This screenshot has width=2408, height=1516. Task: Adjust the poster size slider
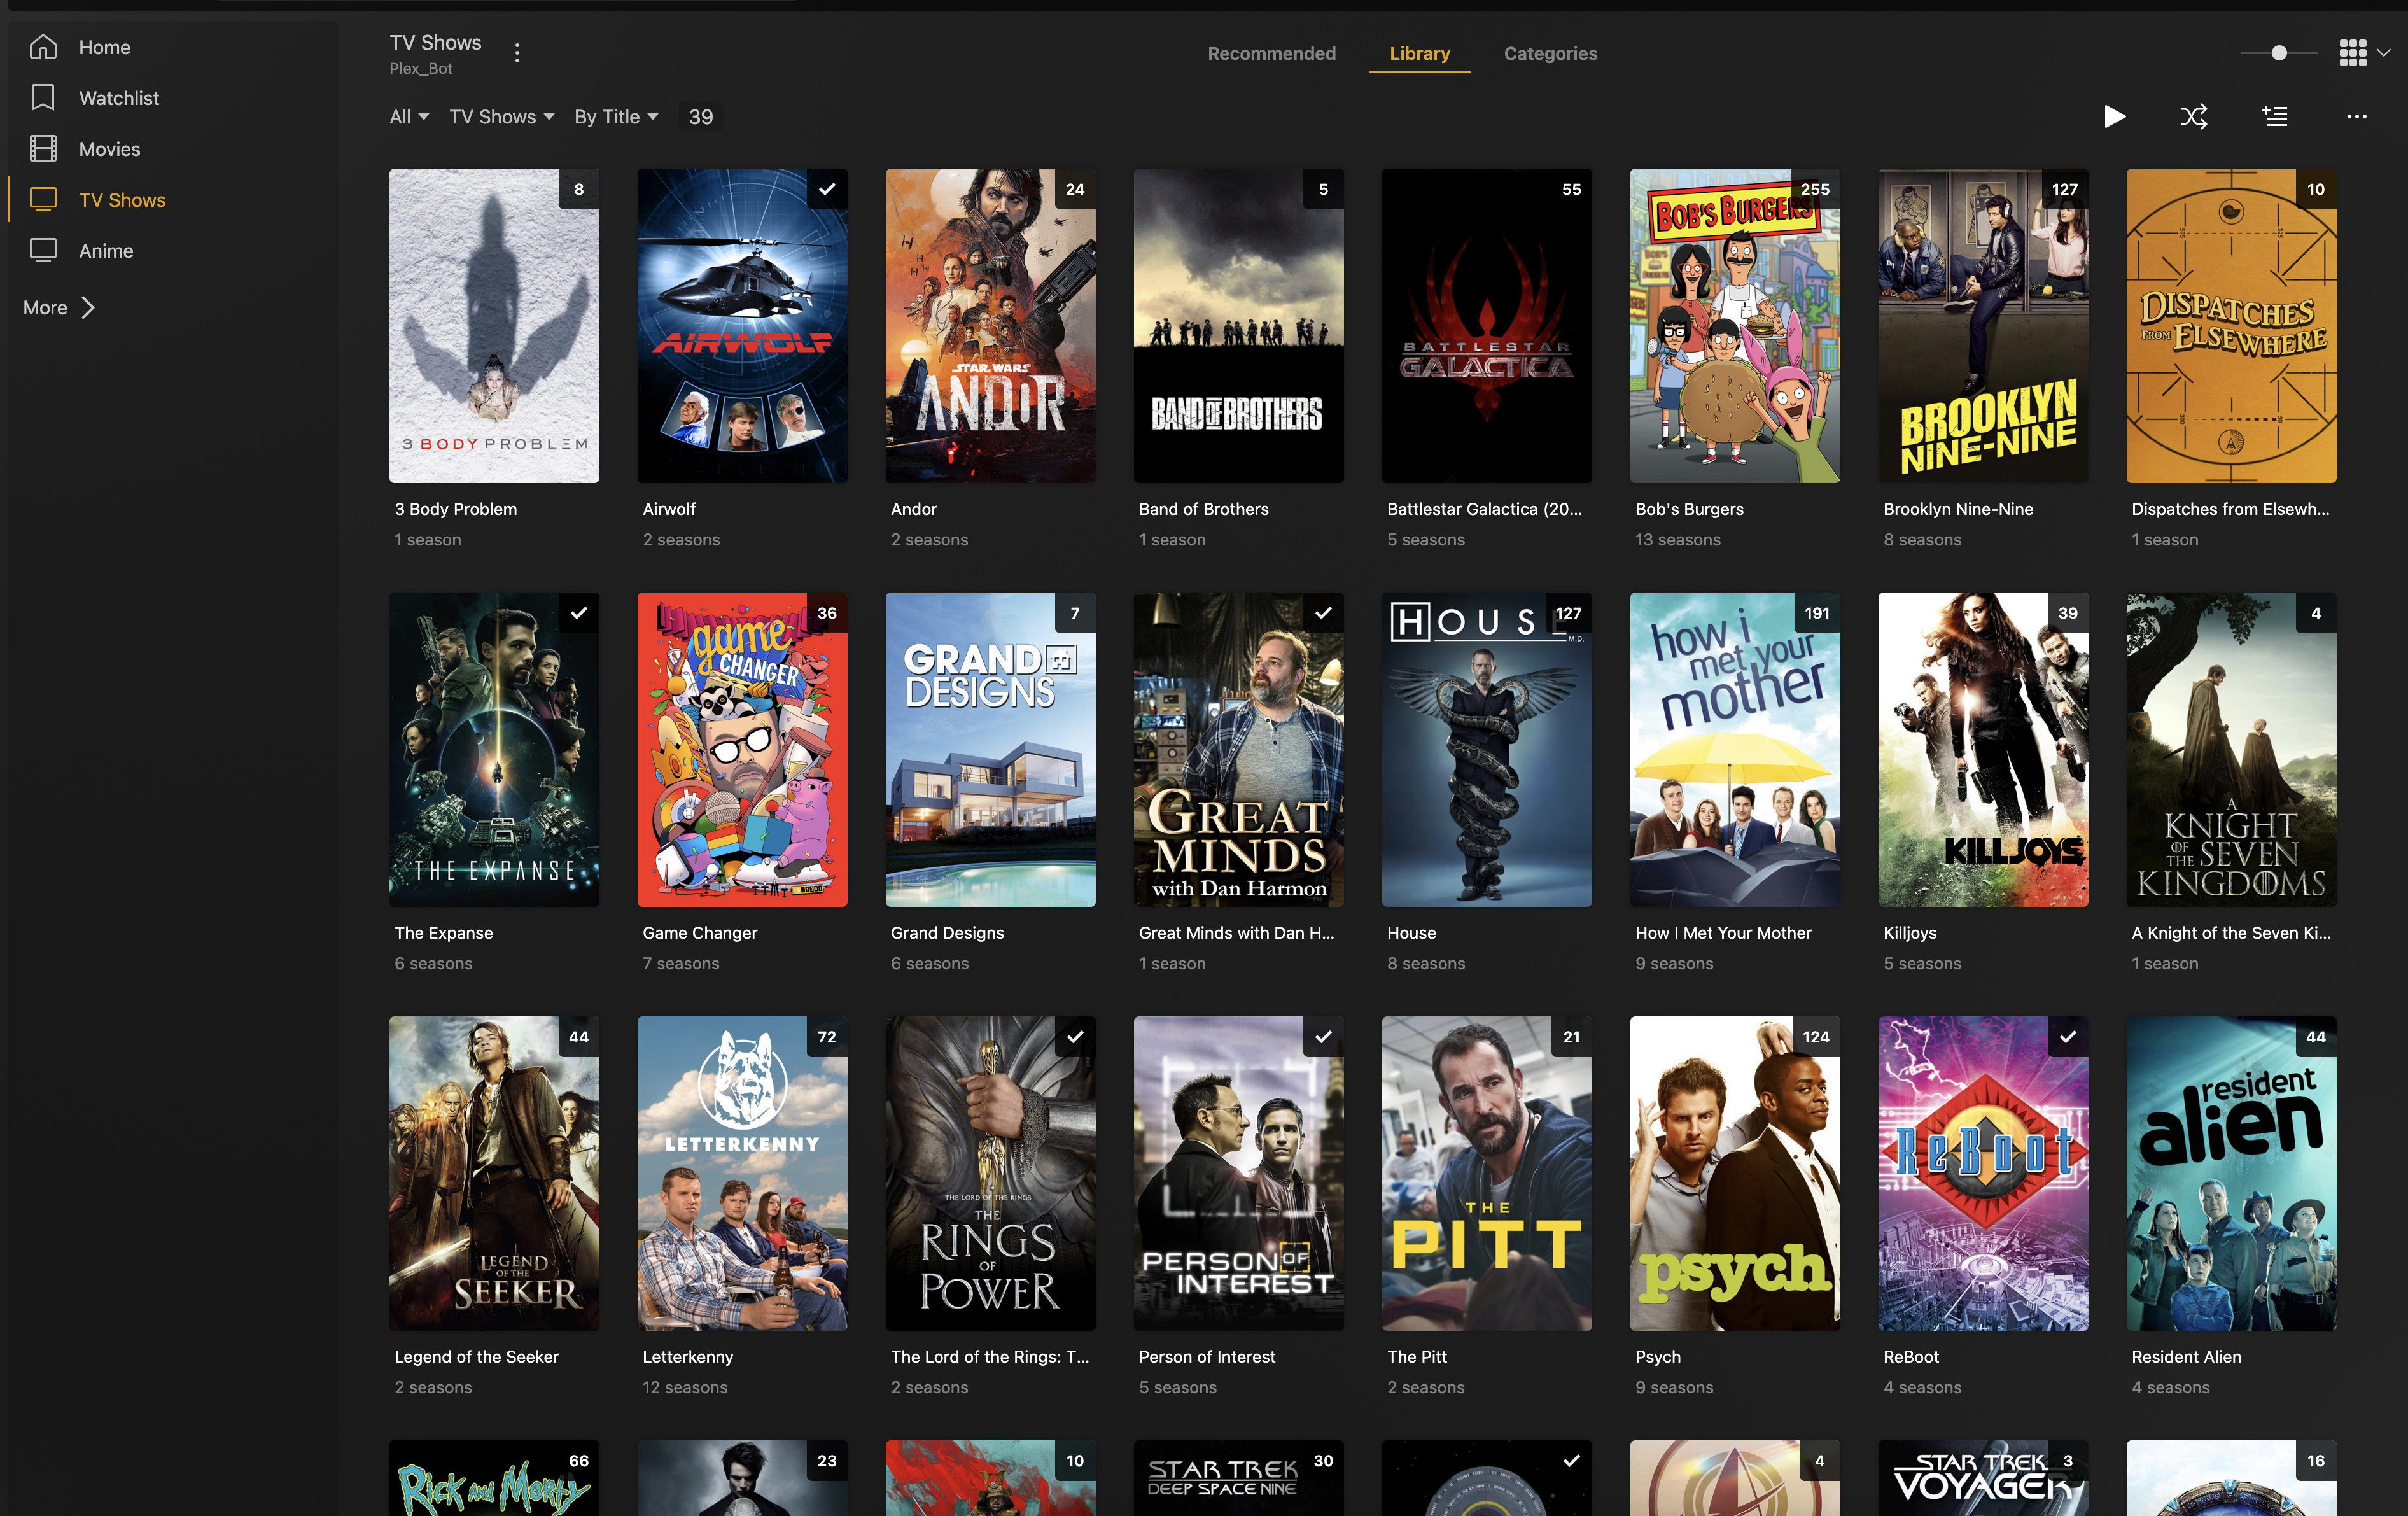coord(2279,53)
